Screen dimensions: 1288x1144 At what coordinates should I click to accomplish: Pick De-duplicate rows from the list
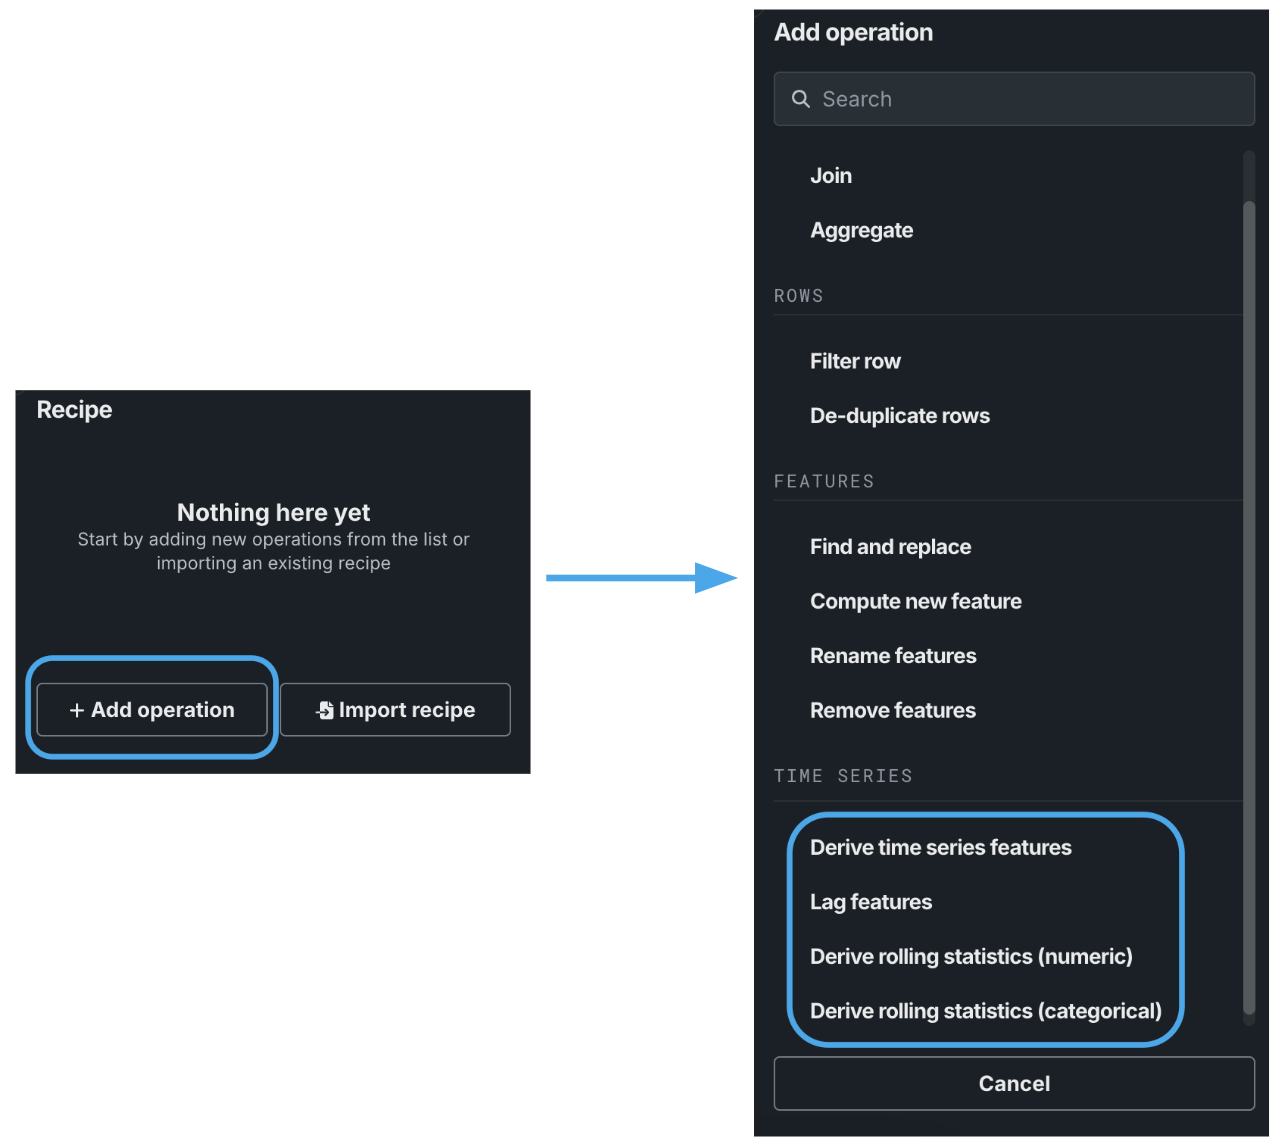click(x=899, y=416)
